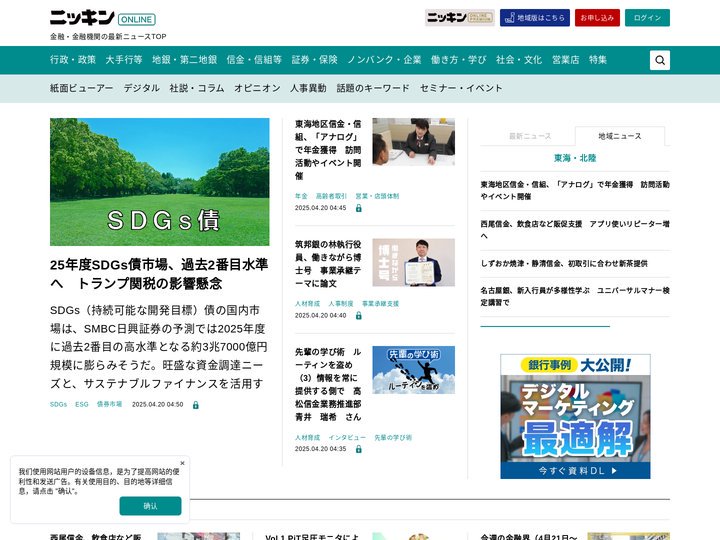
Task: Open the 信金・信組等 menu
Action: coord(254,60)
